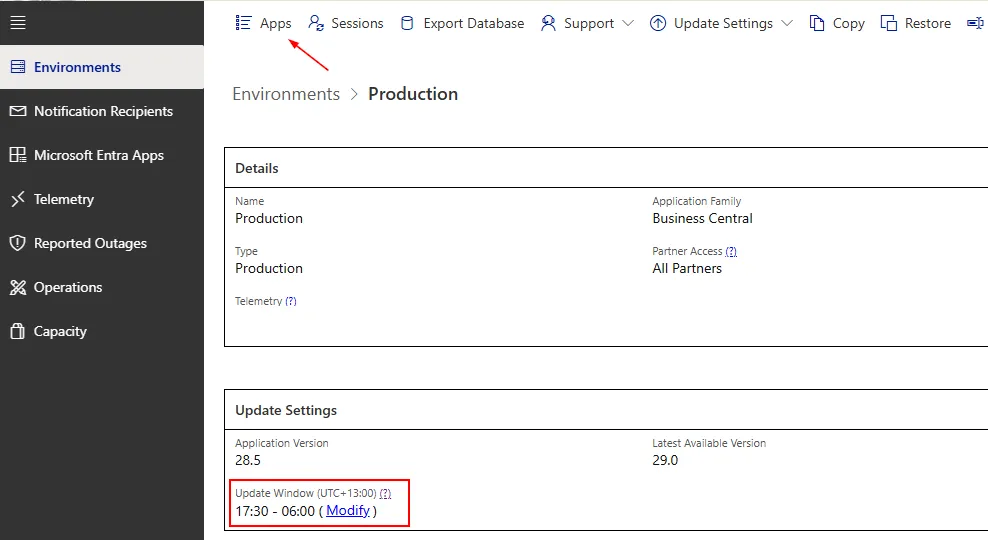Select Operations in the sidebar

(x=102, y=287)
